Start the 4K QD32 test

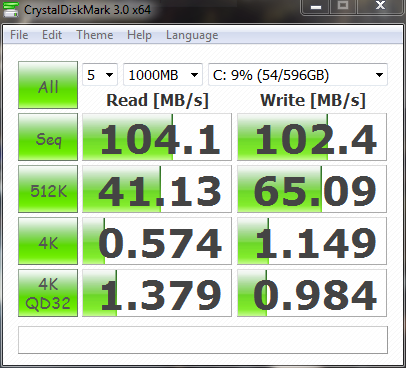coord(48,293)
